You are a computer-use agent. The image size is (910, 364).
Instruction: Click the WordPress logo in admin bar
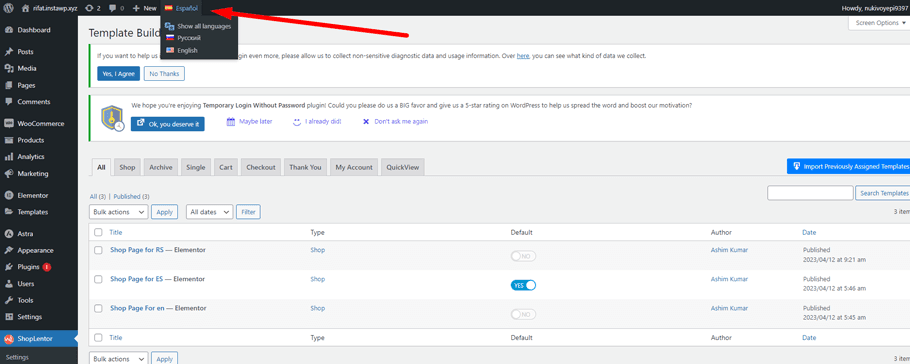(x=8, y=8)
